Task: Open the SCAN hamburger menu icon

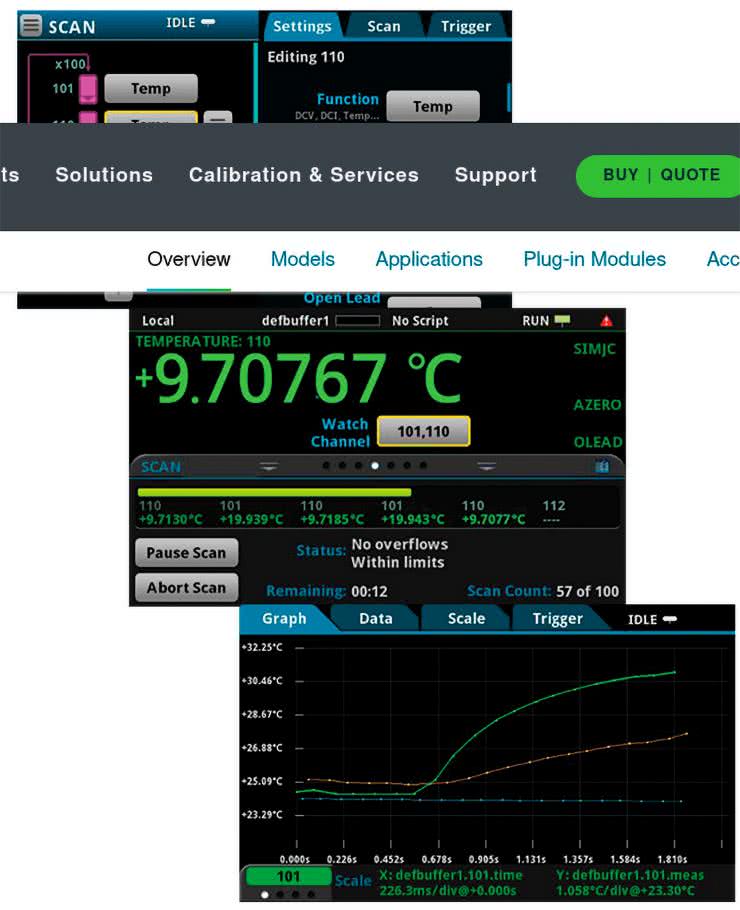Action: pyautogui.click(x=31, y=26)
